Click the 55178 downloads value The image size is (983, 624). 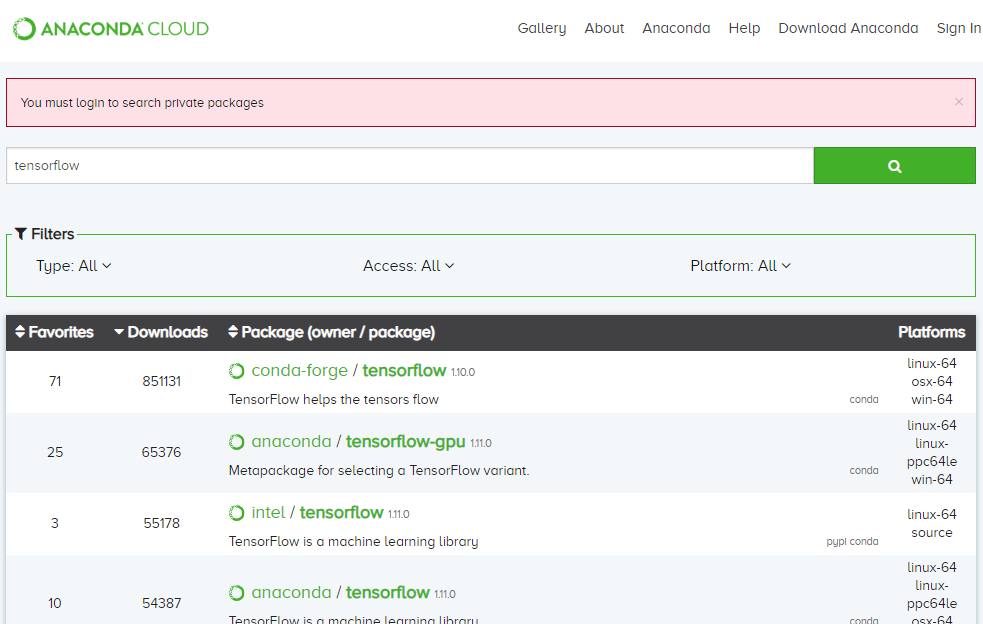(161, 523)
